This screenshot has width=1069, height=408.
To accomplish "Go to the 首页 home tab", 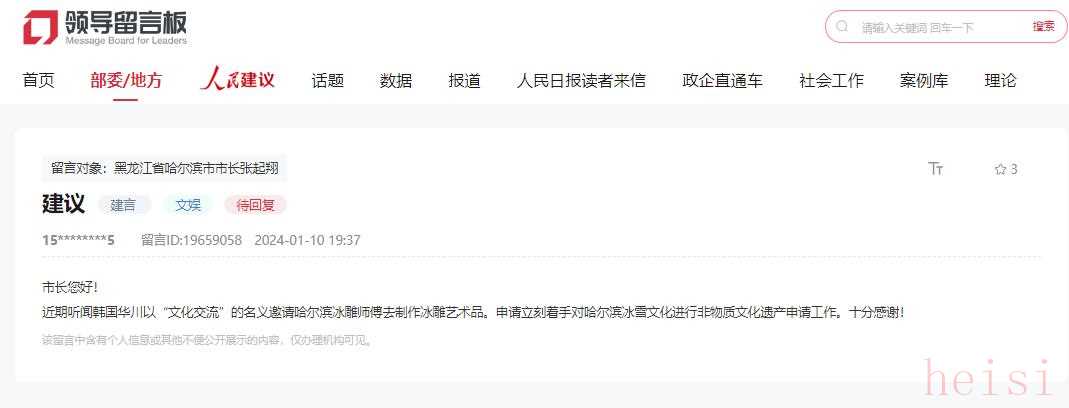I will tap(38, 81).
